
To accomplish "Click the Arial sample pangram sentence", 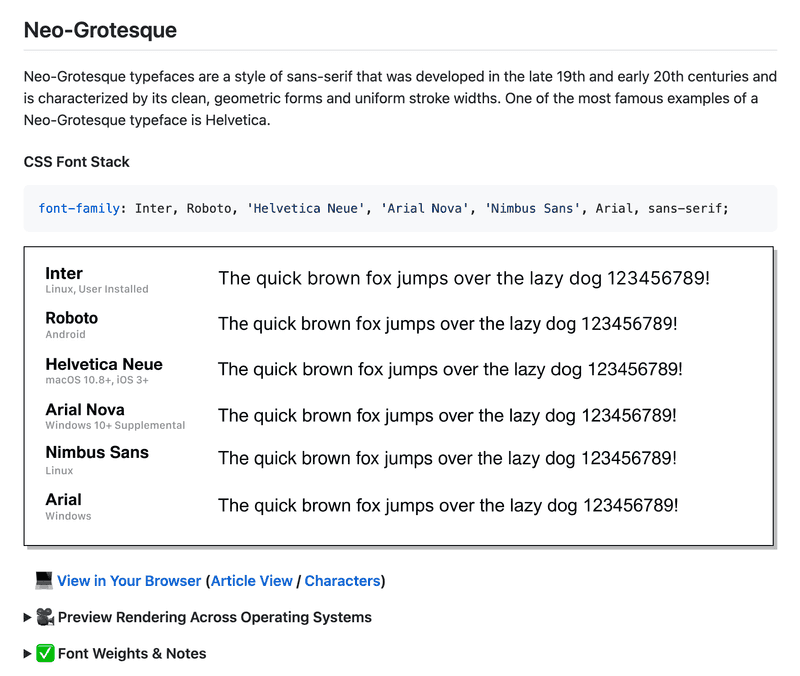I will [448, 506].
